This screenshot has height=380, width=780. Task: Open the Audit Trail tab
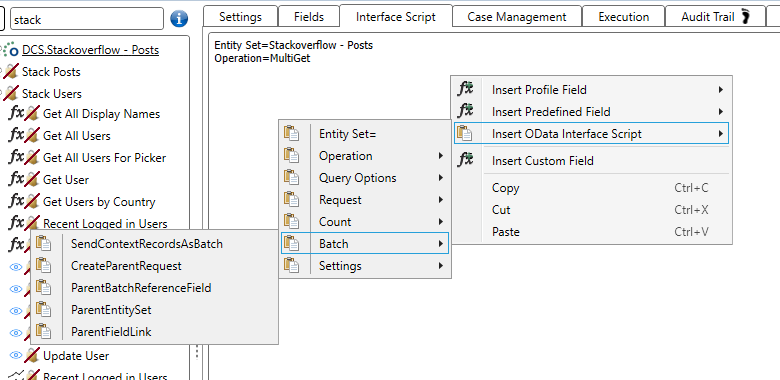[x=715, y=16]
